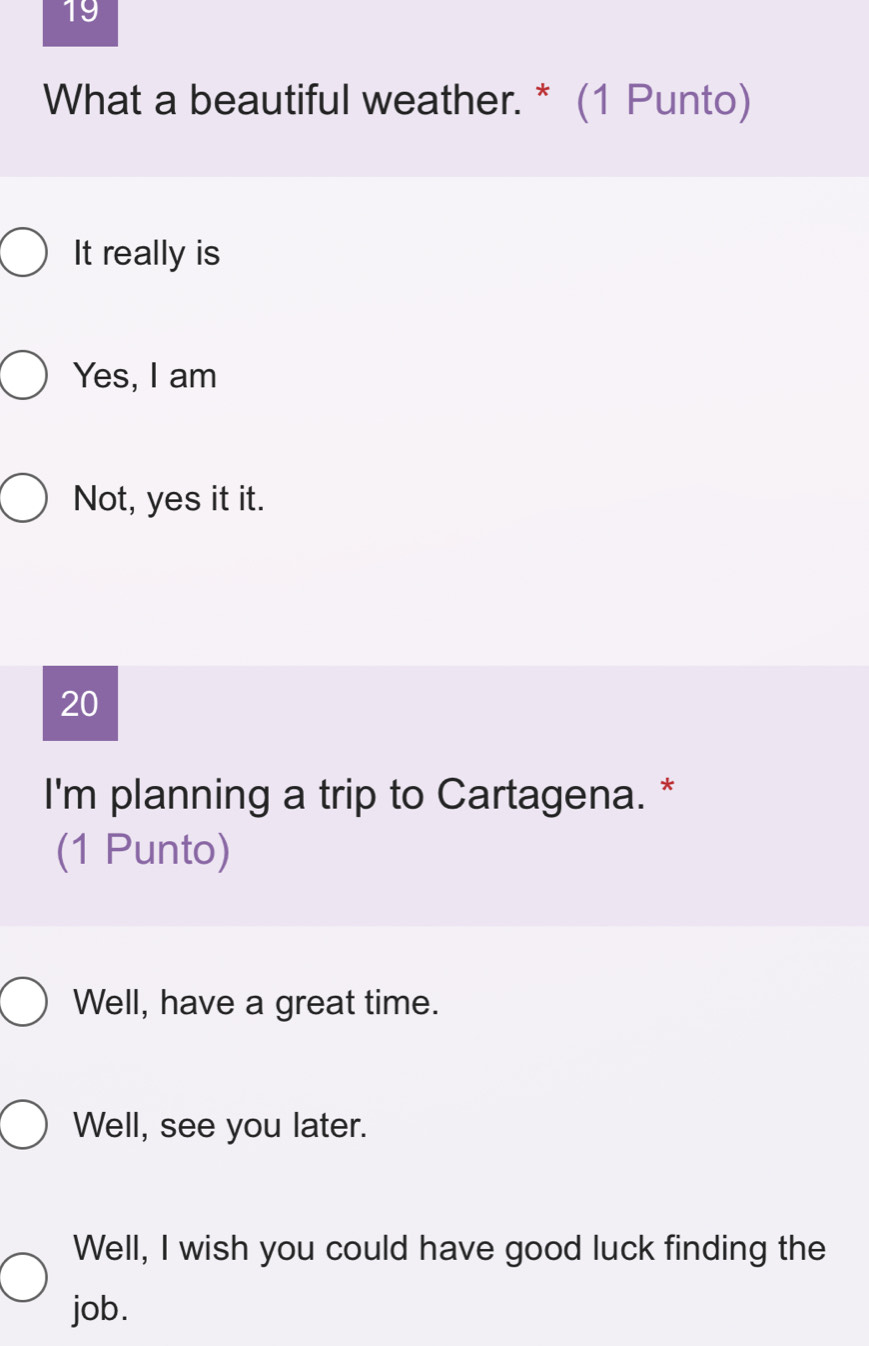
Task: Click the question 20 number badge
Action: coord(80,704)
